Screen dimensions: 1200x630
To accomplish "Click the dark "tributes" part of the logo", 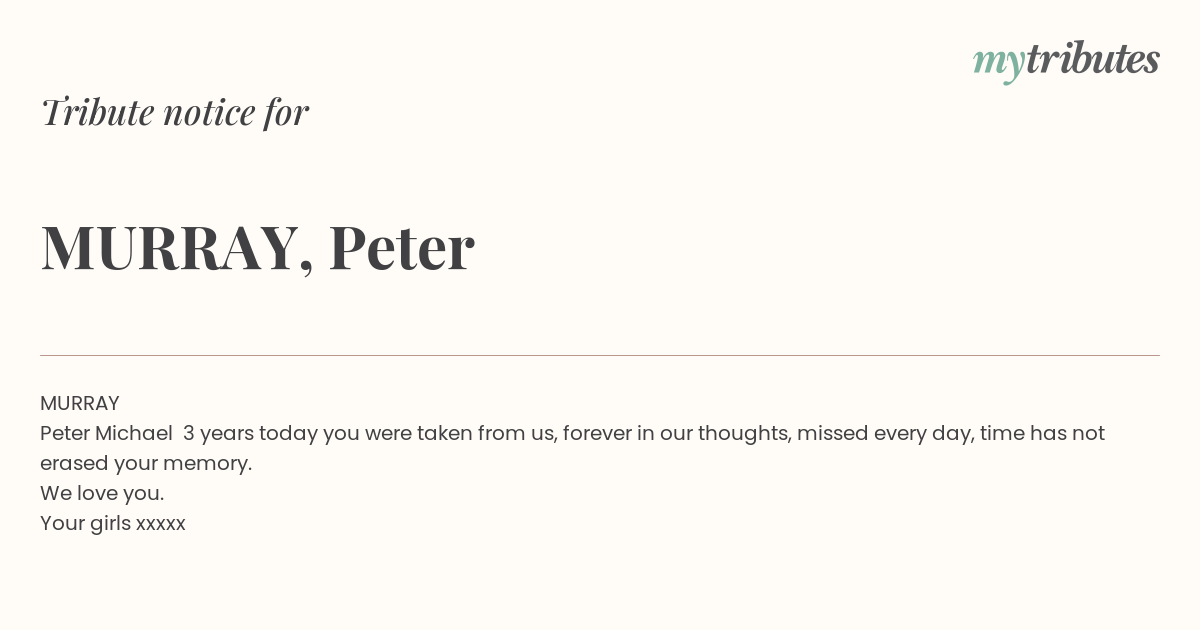I will click(x=1092, y=60).
